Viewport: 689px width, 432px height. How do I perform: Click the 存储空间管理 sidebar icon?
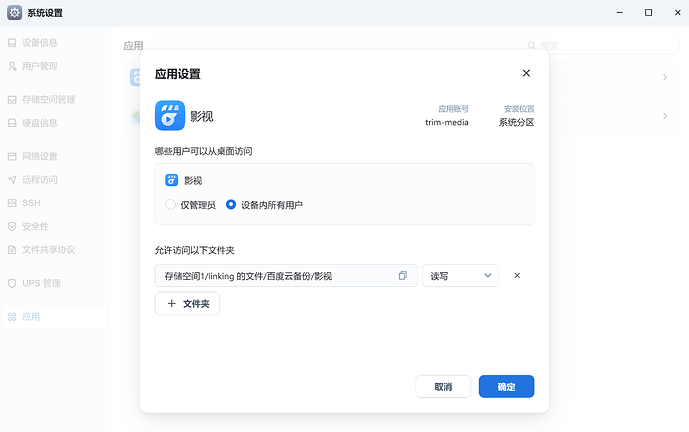point(12,100)
